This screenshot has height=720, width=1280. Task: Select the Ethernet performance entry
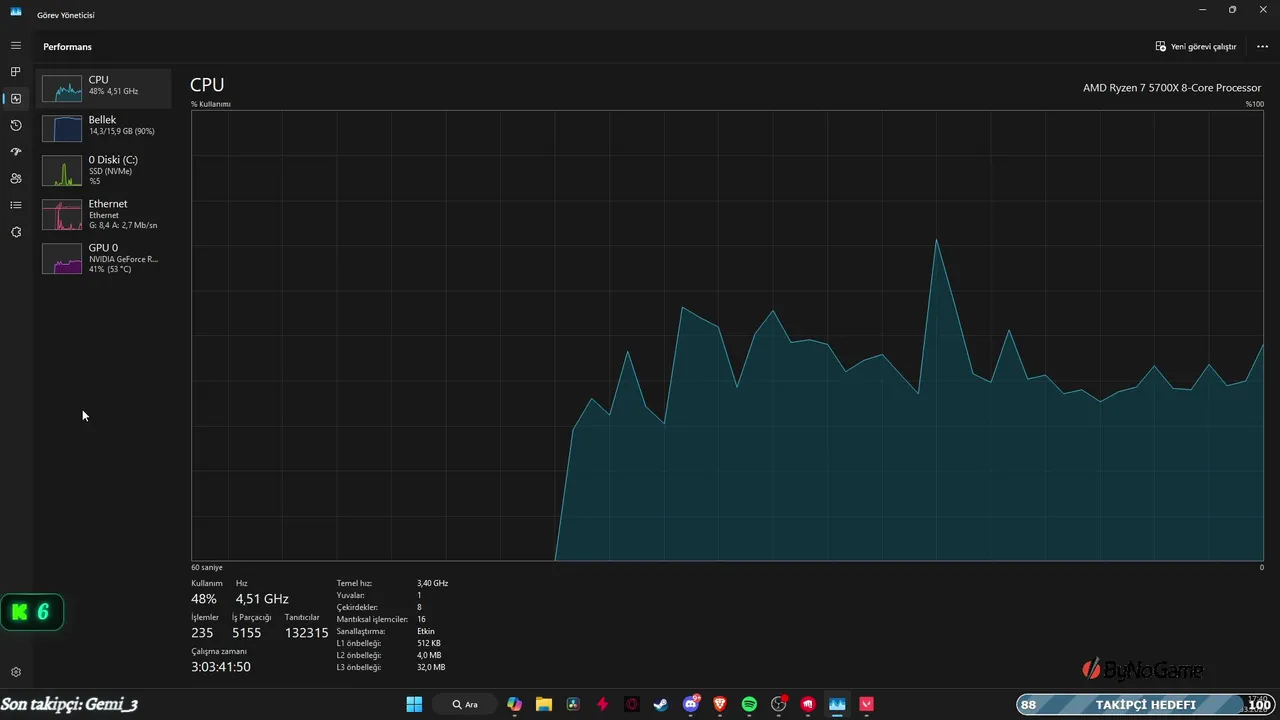(x=103, y=214)
